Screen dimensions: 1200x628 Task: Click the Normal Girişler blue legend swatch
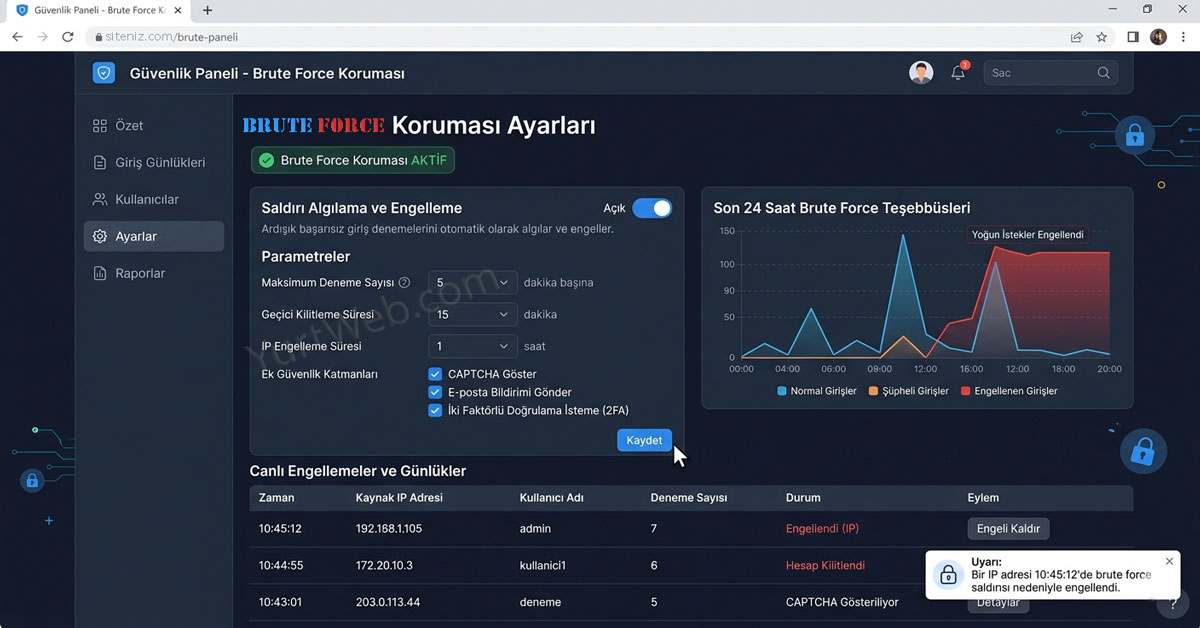782,391
